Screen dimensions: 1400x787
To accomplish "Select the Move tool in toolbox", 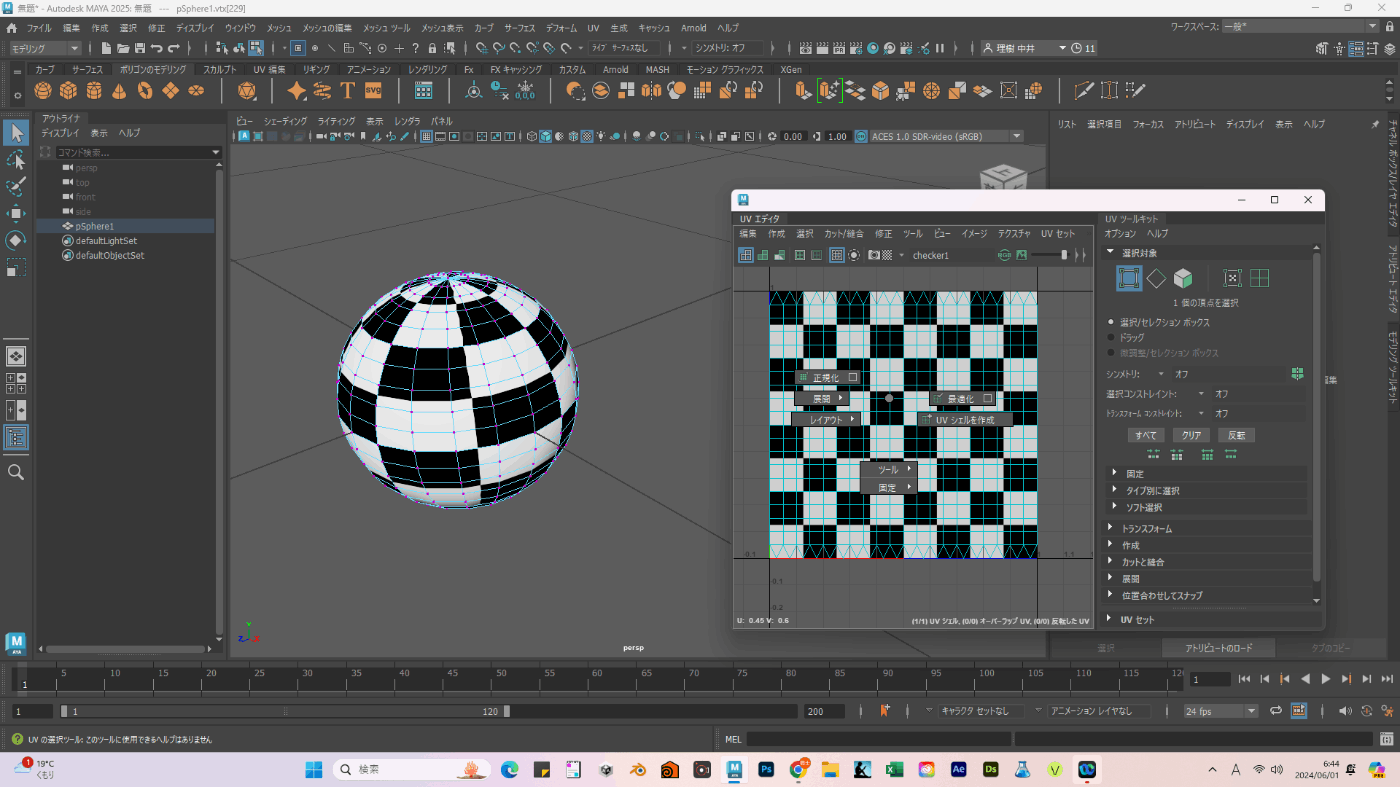I will point(16,214).
